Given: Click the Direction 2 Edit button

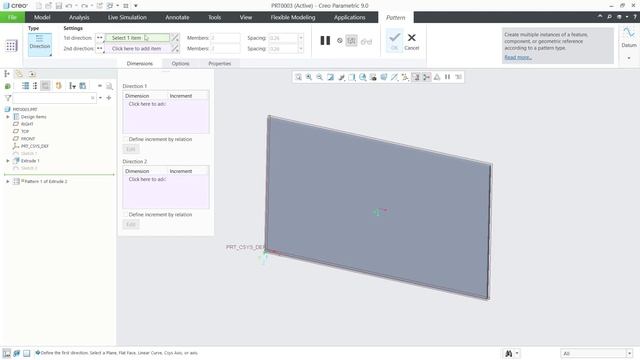Looking at the screenshot, I should pos(131,224).
